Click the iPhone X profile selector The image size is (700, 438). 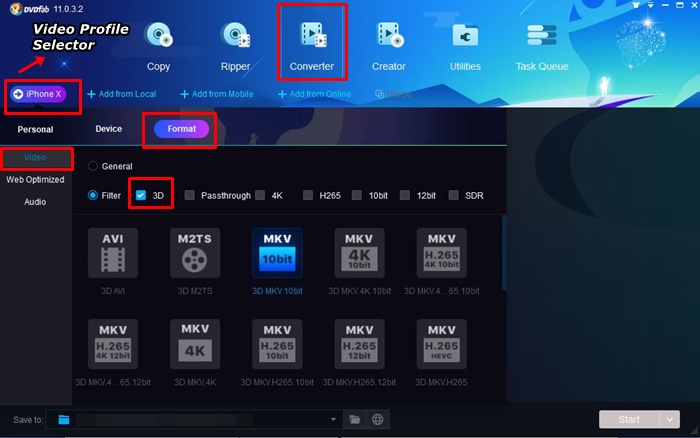click(x=38, y=94)
